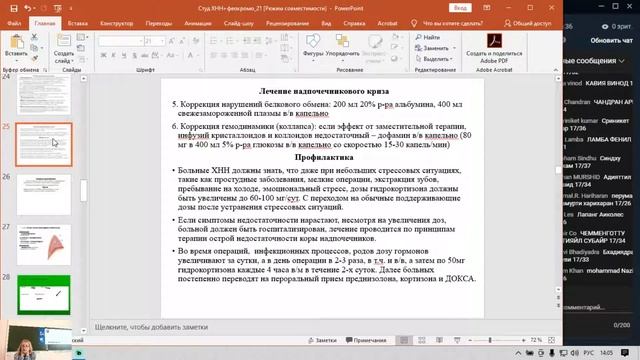This screenshot has width=640, height=360.
Task: Toggle Strikethrough (abc) formatting
Action: 144,55
